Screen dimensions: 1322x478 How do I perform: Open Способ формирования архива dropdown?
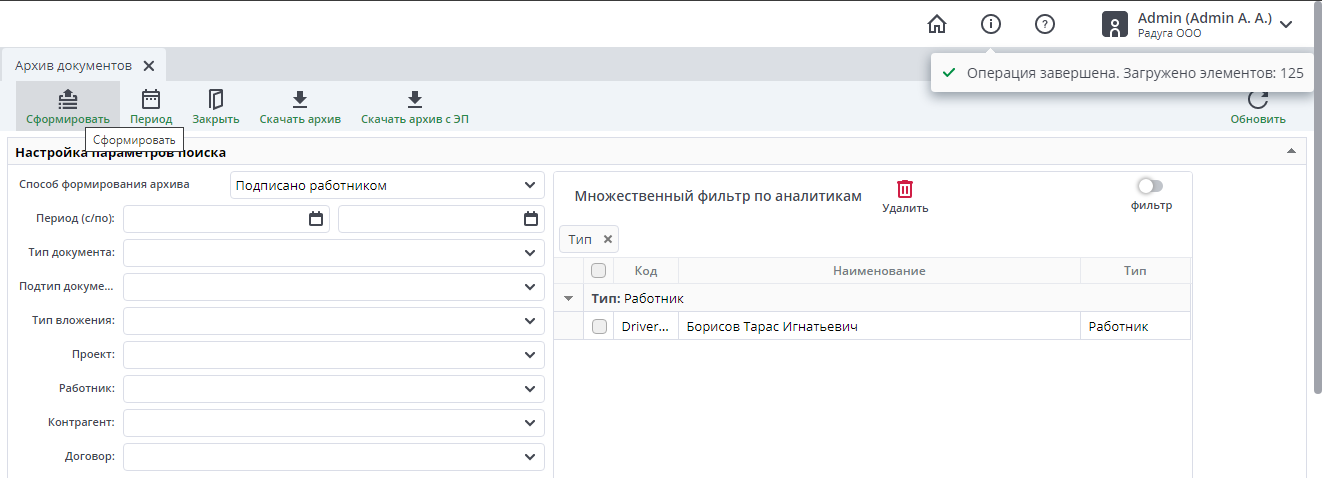click(387, 185)
